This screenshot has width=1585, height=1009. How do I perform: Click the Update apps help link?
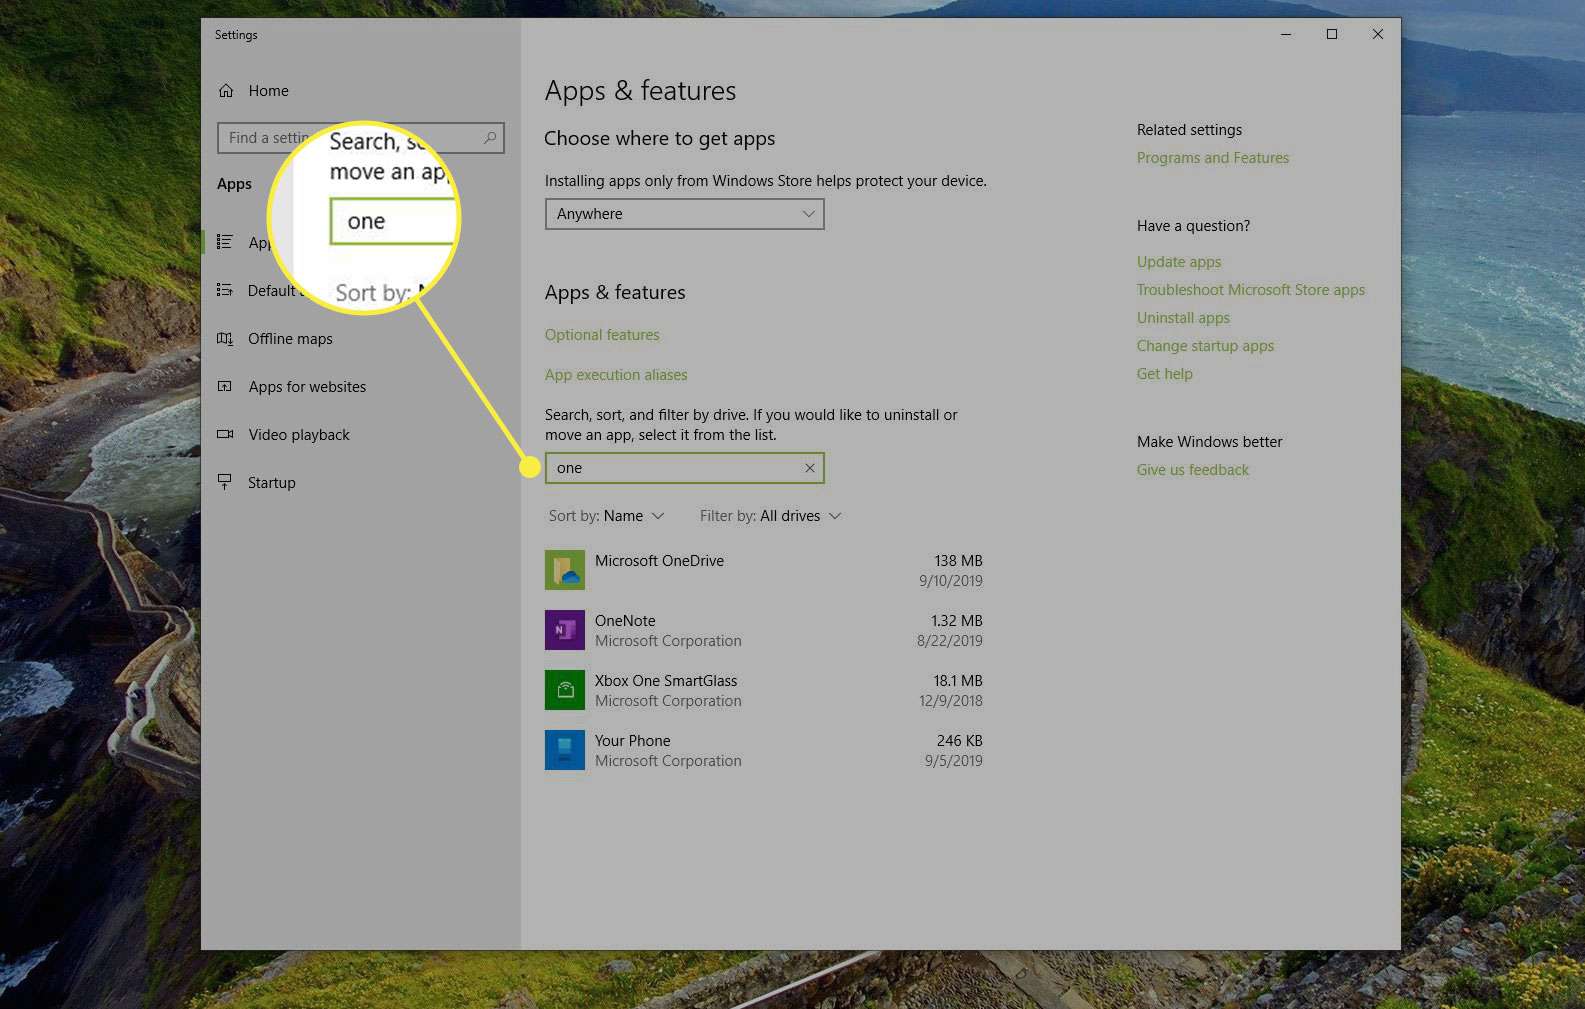[x=1179, y=262]
